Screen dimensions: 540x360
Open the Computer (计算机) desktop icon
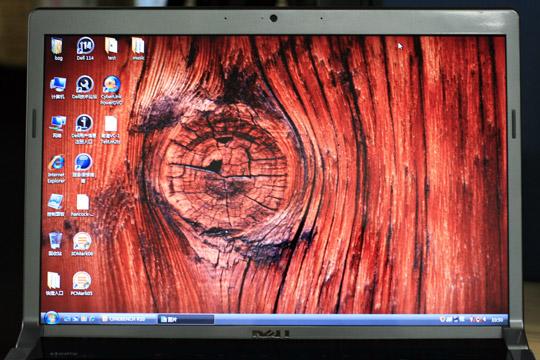(58, 88)
